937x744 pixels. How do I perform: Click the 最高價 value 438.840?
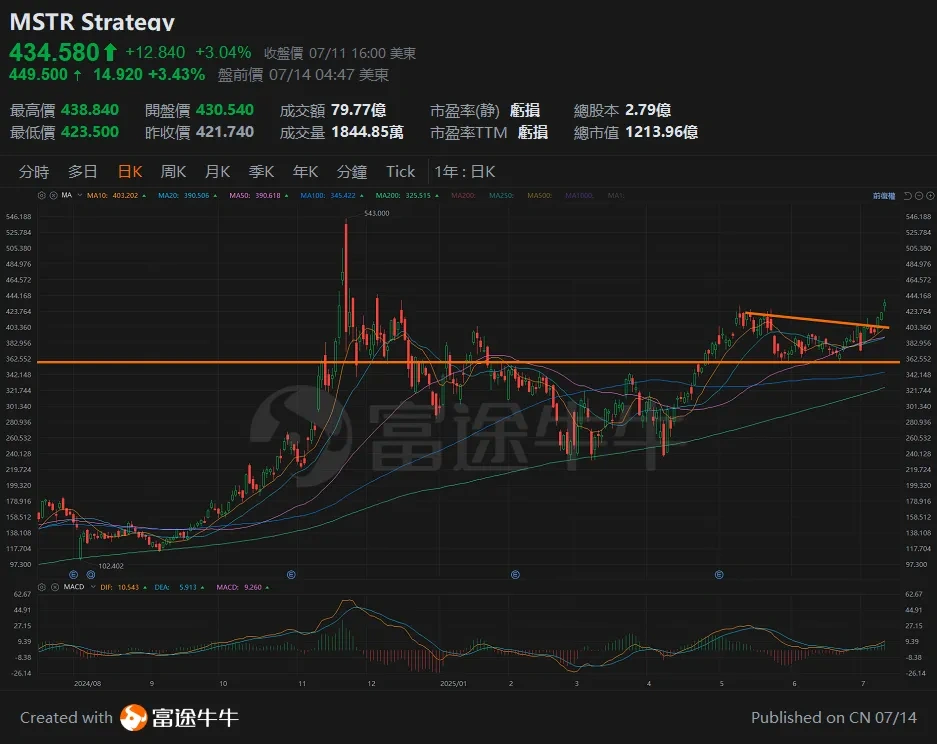[90, 110]
